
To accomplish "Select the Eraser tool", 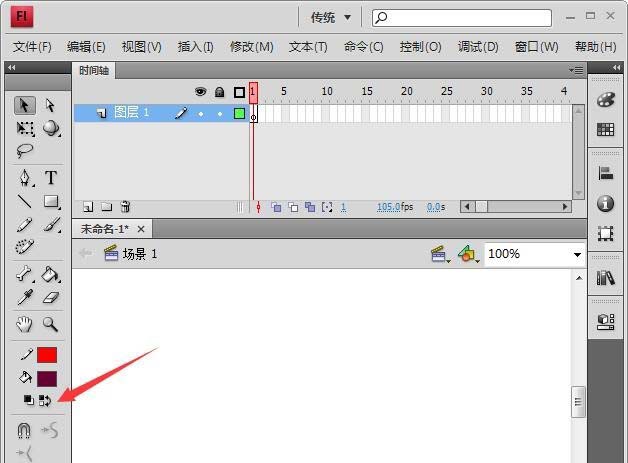I will (x=51, y=298).
